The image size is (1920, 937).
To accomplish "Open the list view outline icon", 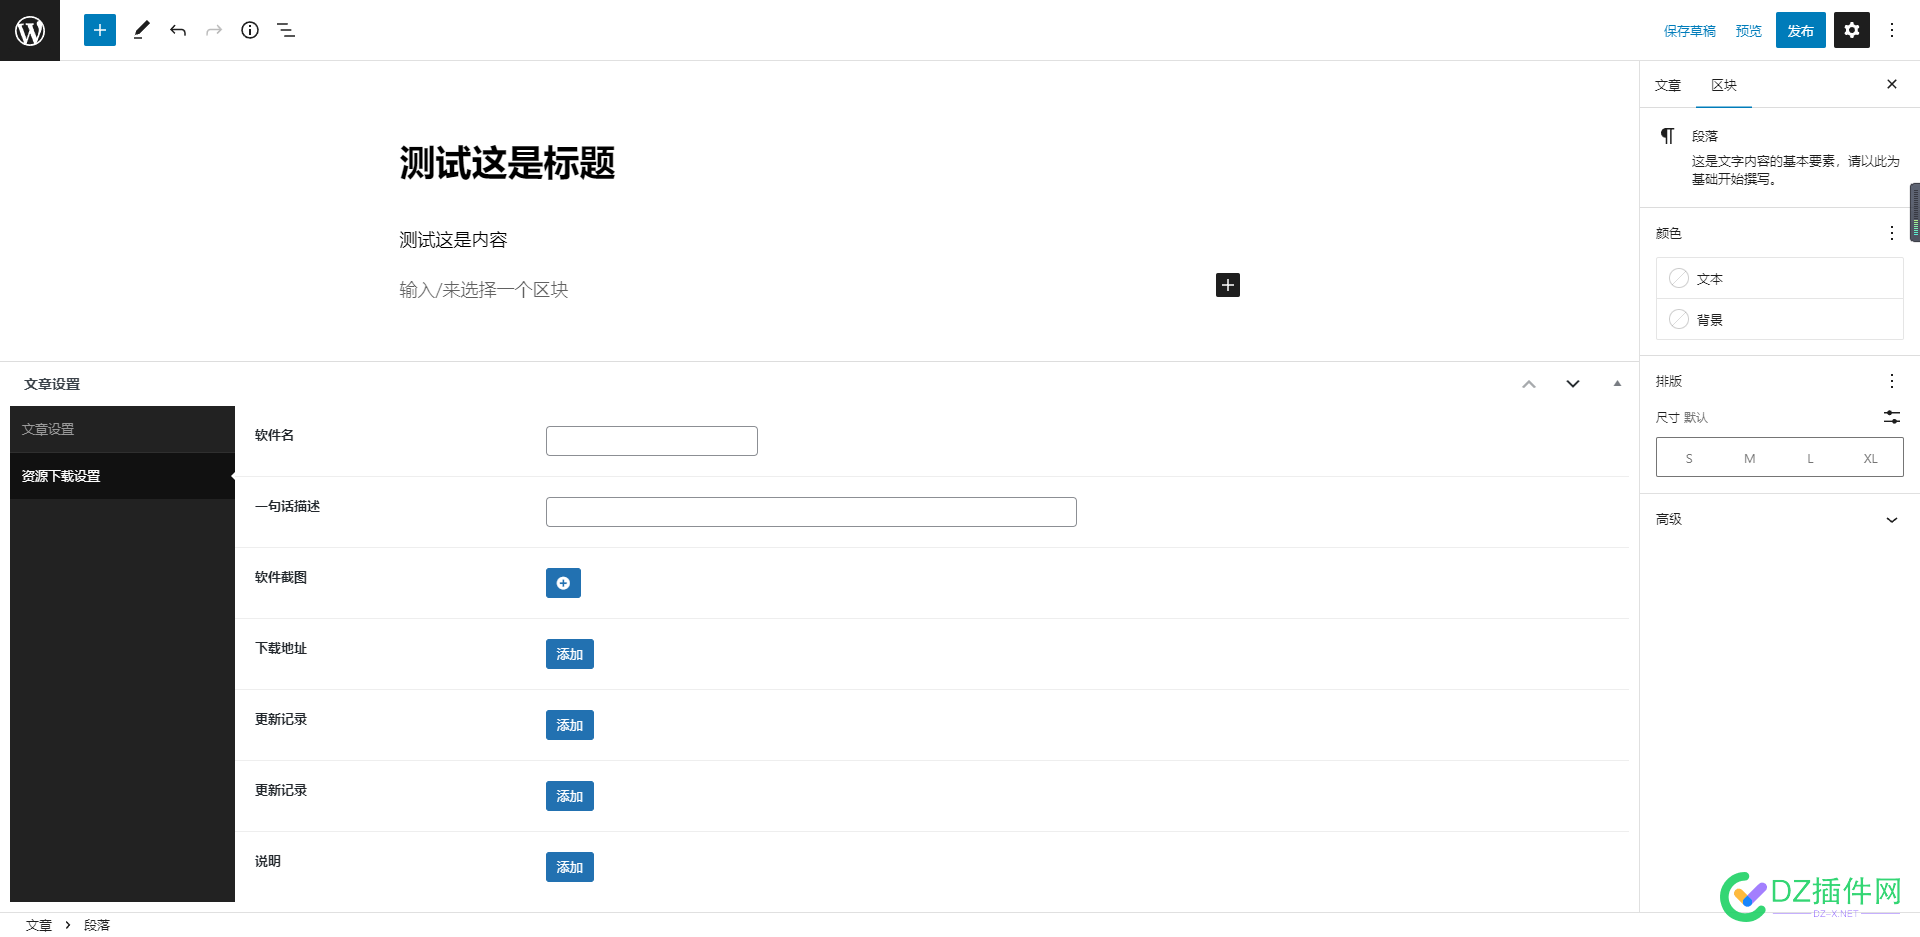I will 286,30.
